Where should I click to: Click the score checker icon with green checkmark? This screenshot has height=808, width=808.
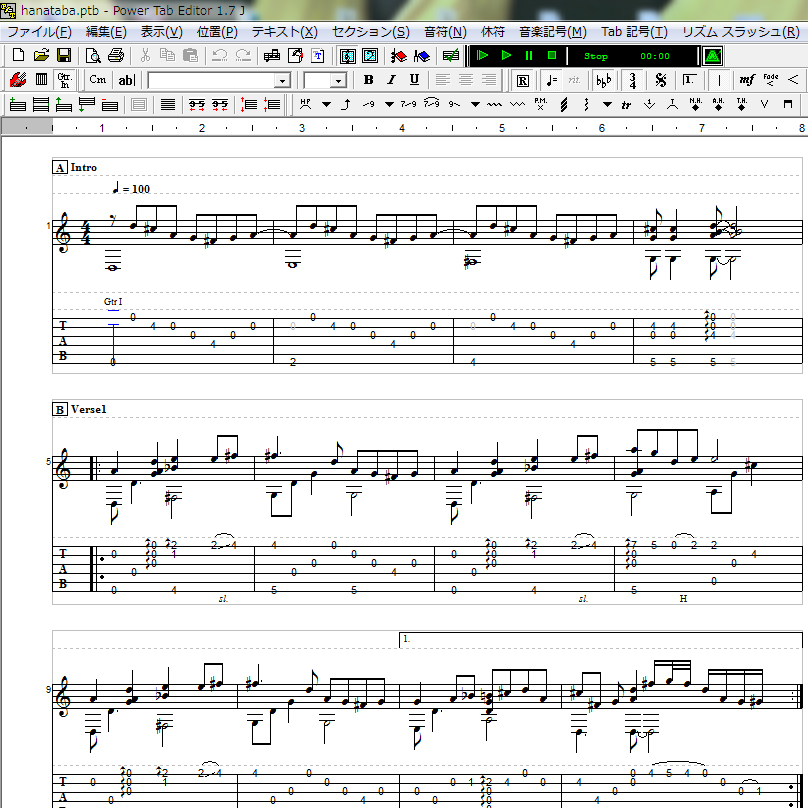(450, 55)
